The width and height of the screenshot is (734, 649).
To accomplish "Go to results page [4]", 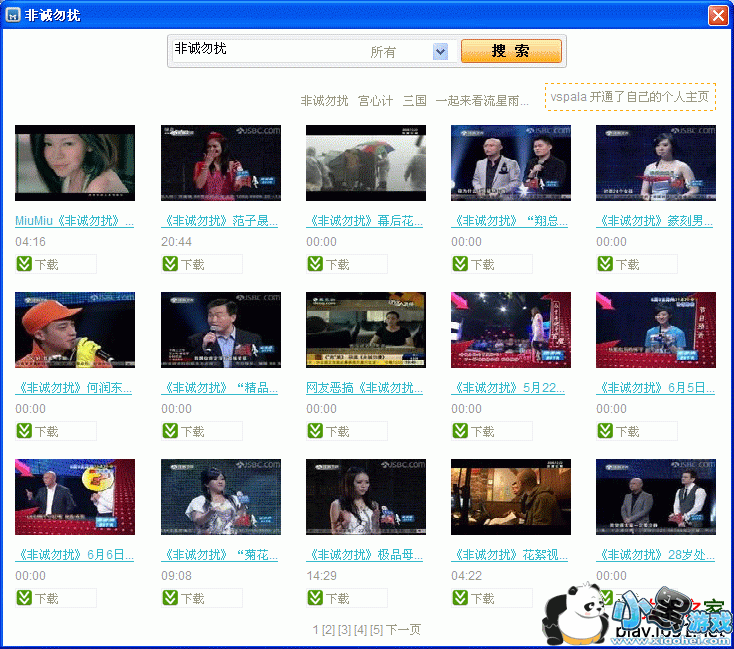I will [360, 630].
